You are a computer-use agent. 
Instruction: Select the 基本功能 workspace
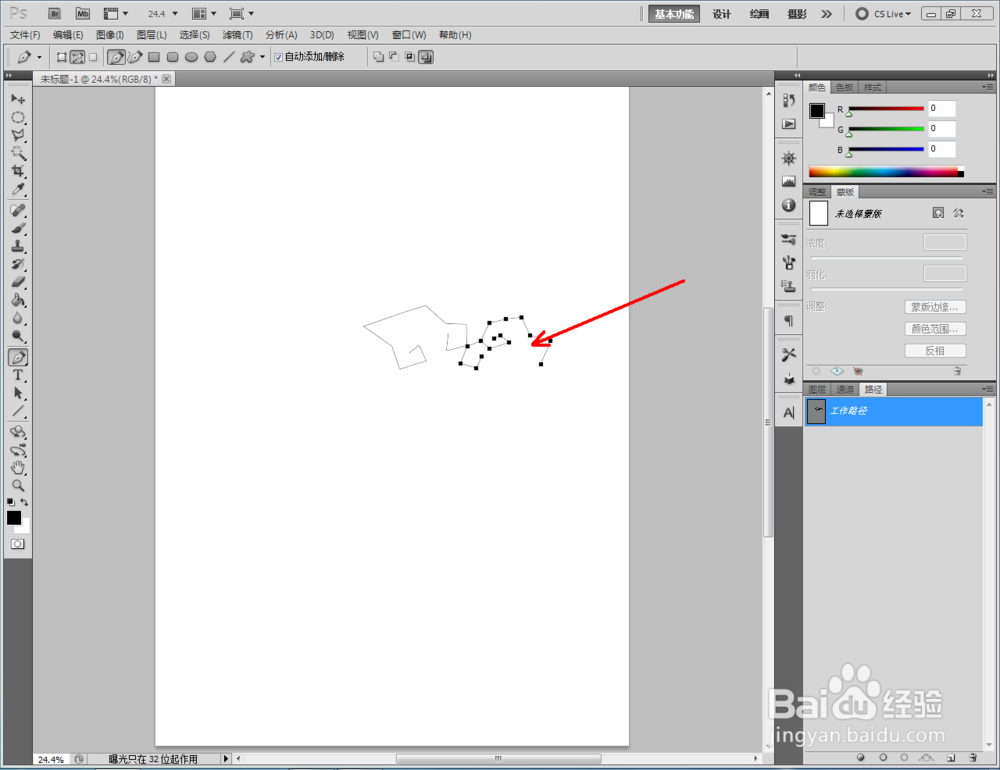click(x=673, y=14)
